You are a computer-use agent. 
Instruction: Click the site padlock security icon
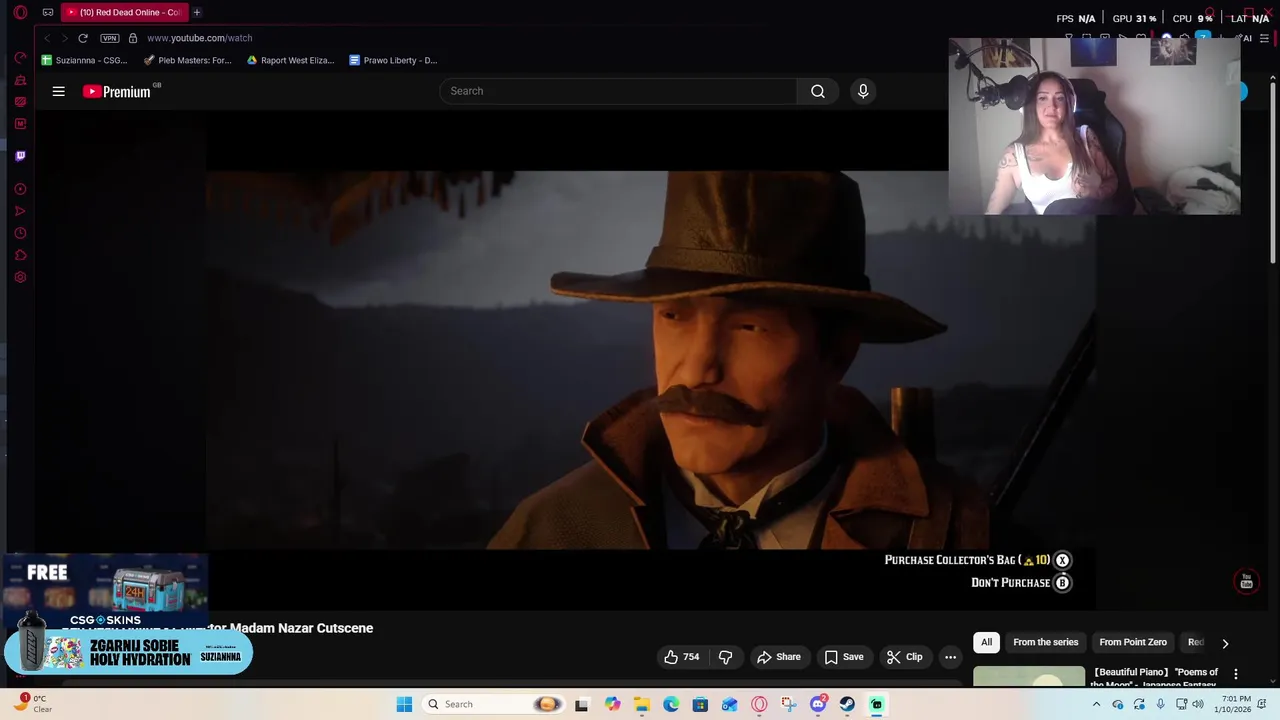pyautogui.click(x=133, y=38)
